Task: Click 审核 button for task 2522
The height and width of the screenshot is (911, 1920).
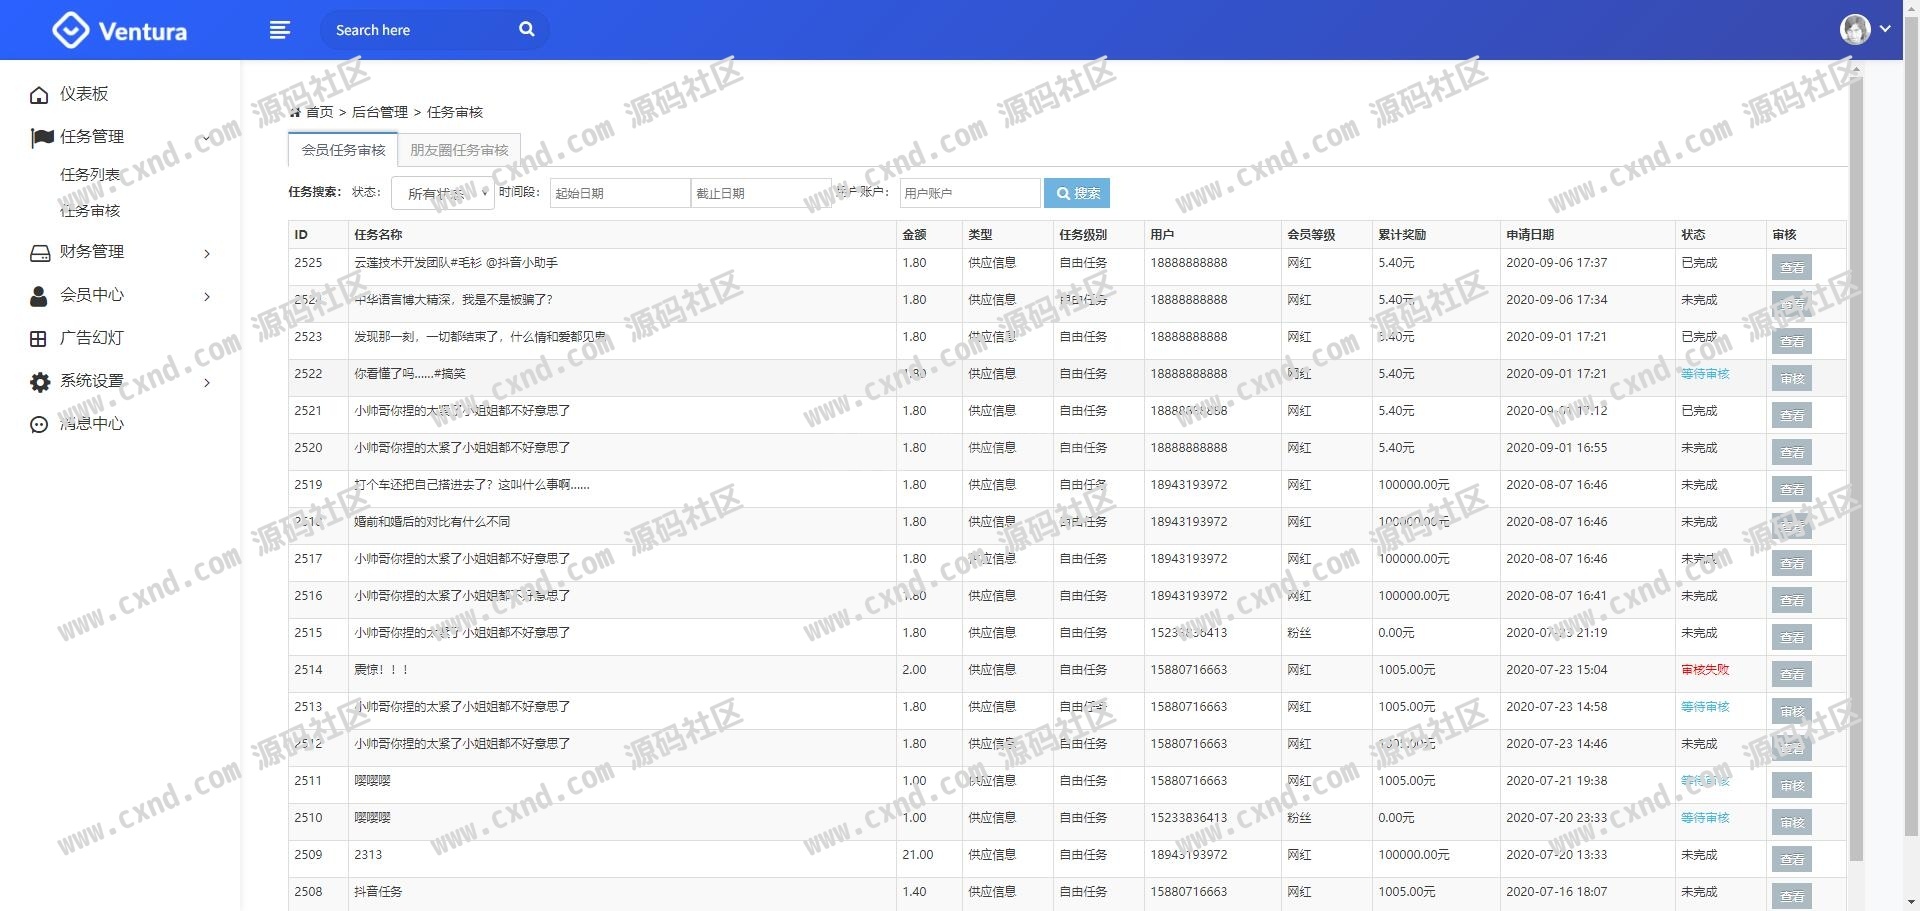Action: [1791, 378]
